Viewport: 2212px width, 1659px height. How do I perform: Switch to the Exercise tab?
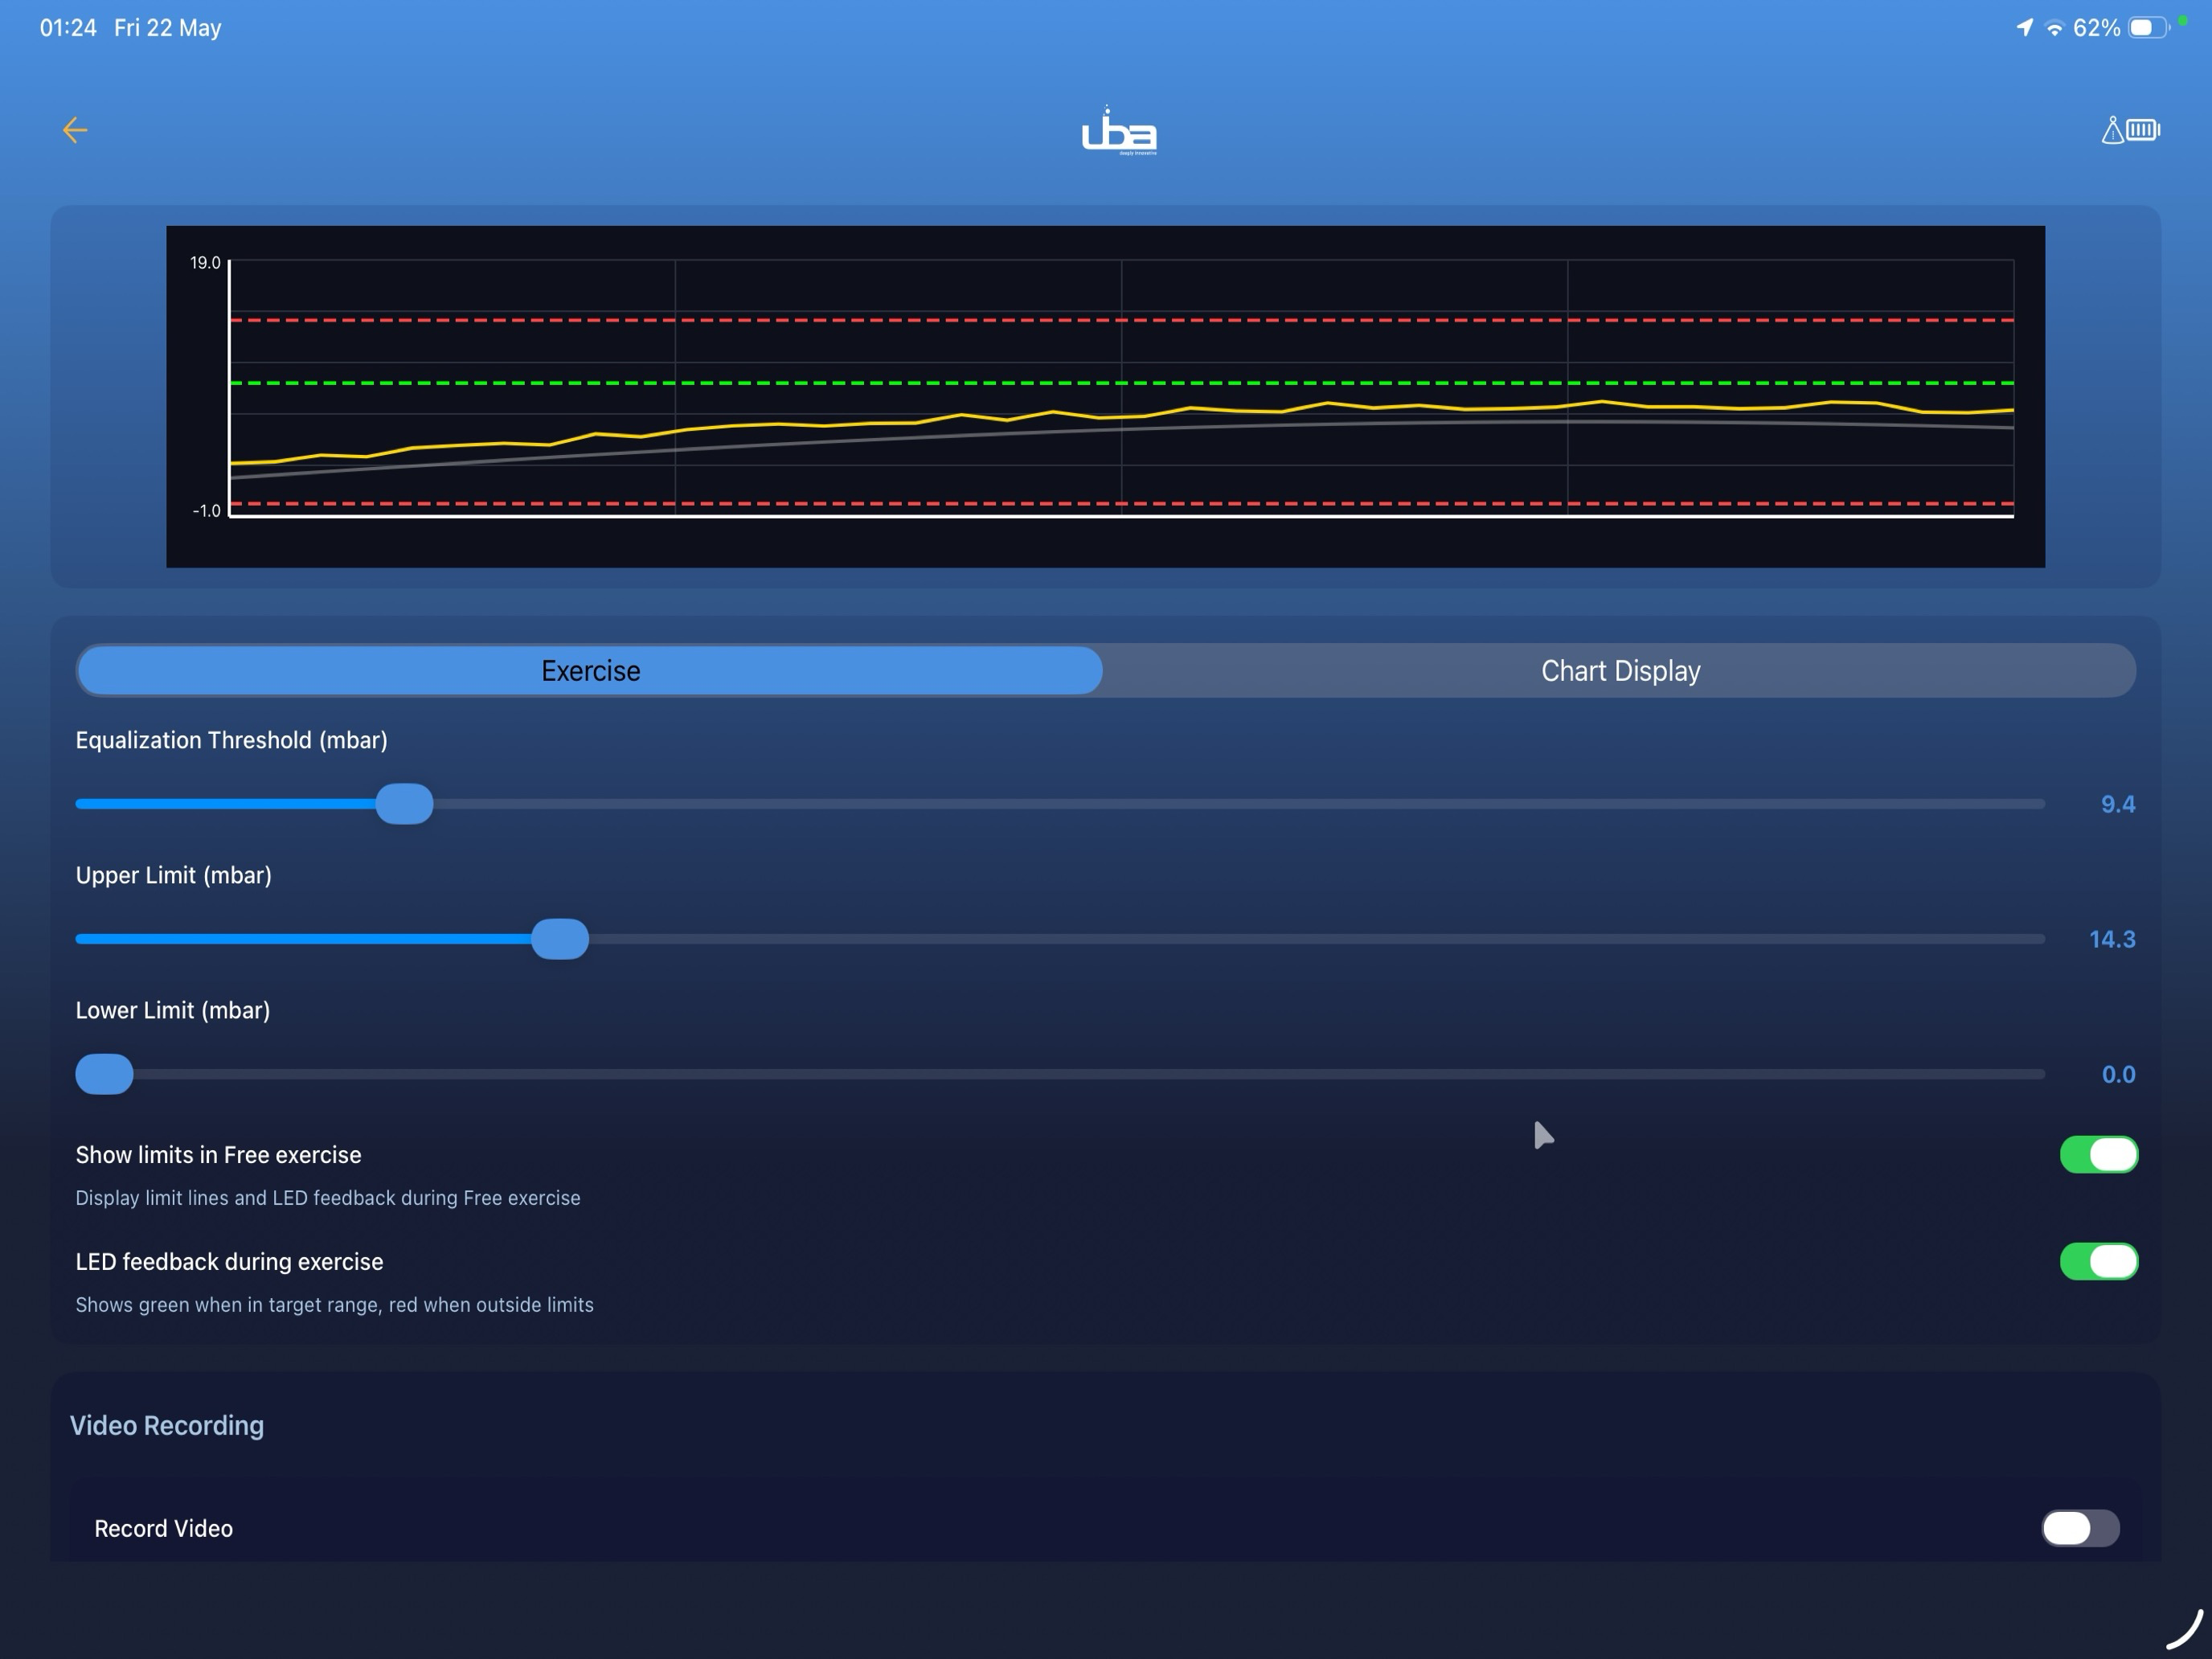point(590,670)
